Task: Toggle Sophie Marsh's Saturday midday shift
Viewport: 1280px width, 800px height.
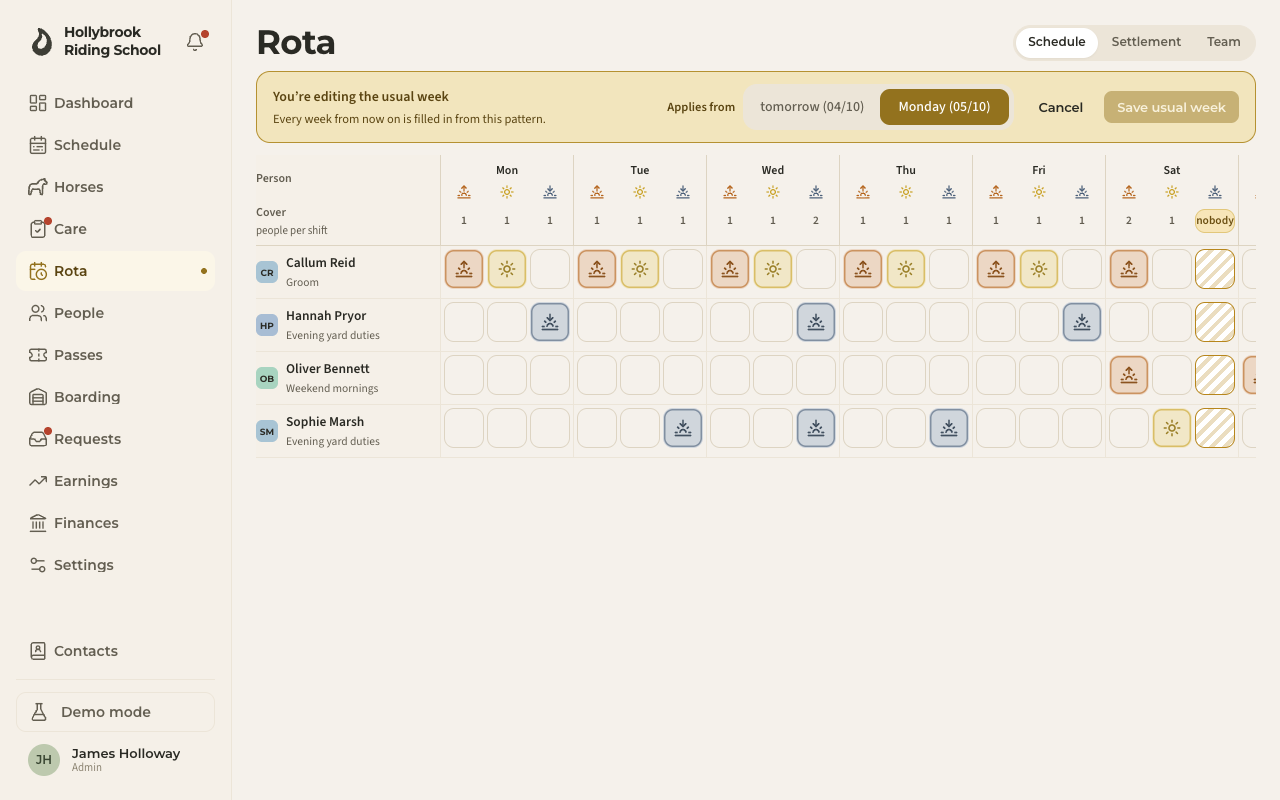Action: tap(1172, 428)
